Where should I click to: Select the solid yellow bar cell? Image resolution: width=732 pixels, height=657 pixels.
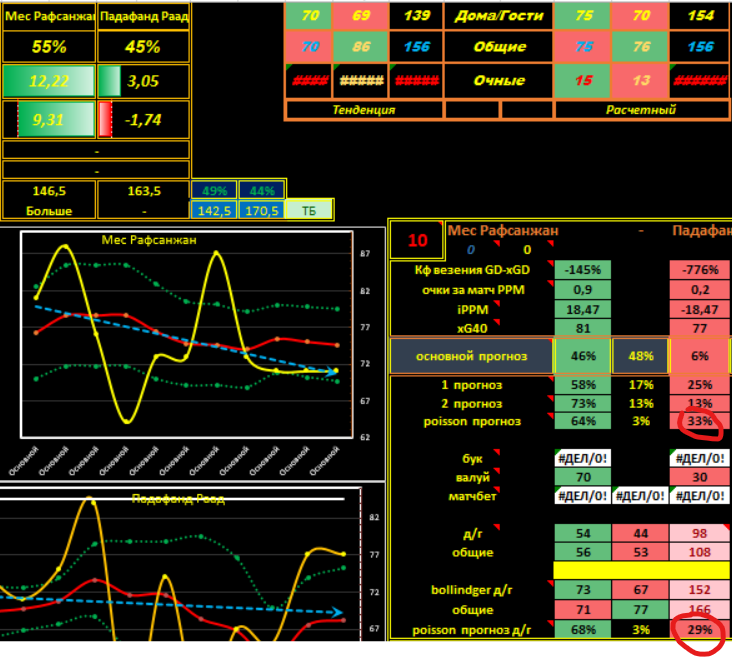point(641,570)
